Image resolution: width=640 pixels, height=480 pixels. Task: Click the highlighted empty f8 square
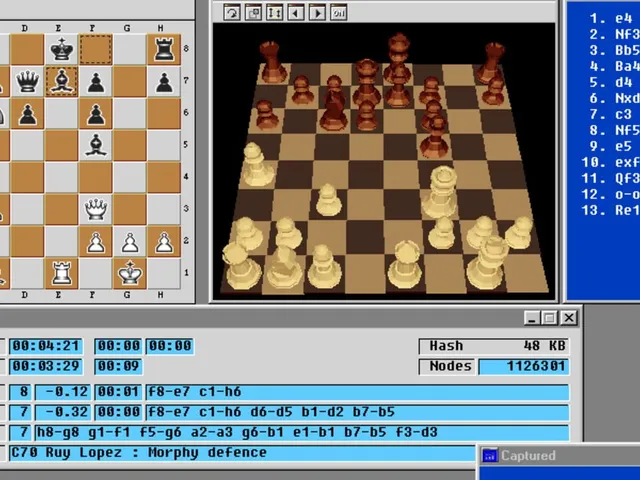click(x=96, y=49)
